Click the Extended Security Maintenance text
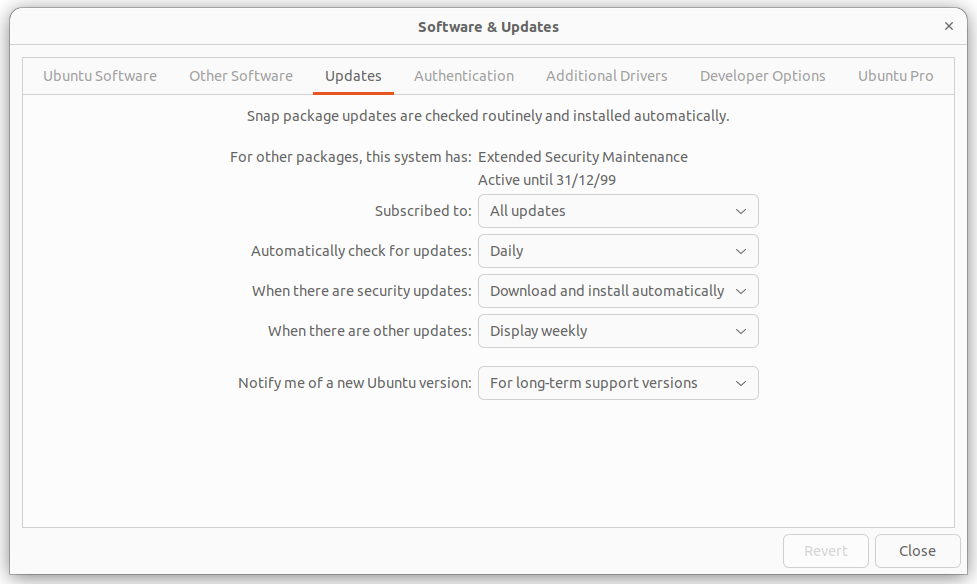977x584 pixels. coord(583,157)
